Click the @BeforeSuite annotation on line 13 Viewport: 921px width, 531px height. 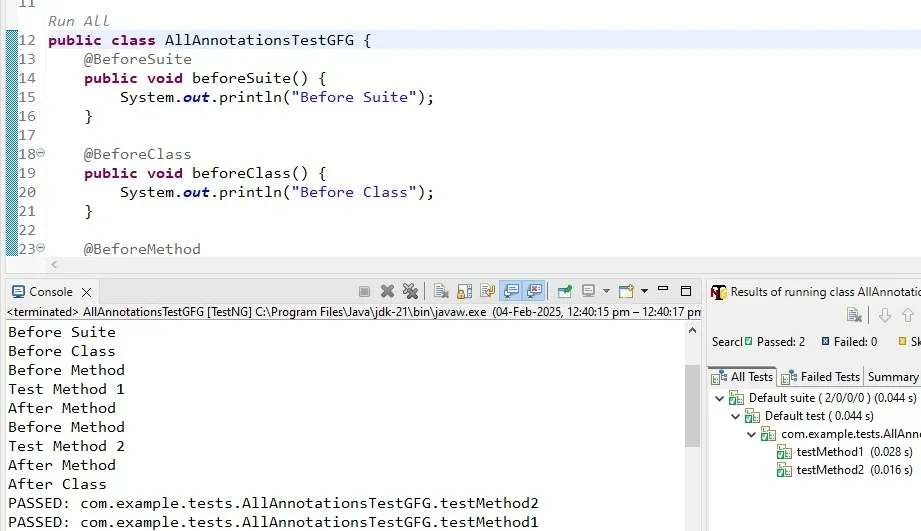[137, 59]
